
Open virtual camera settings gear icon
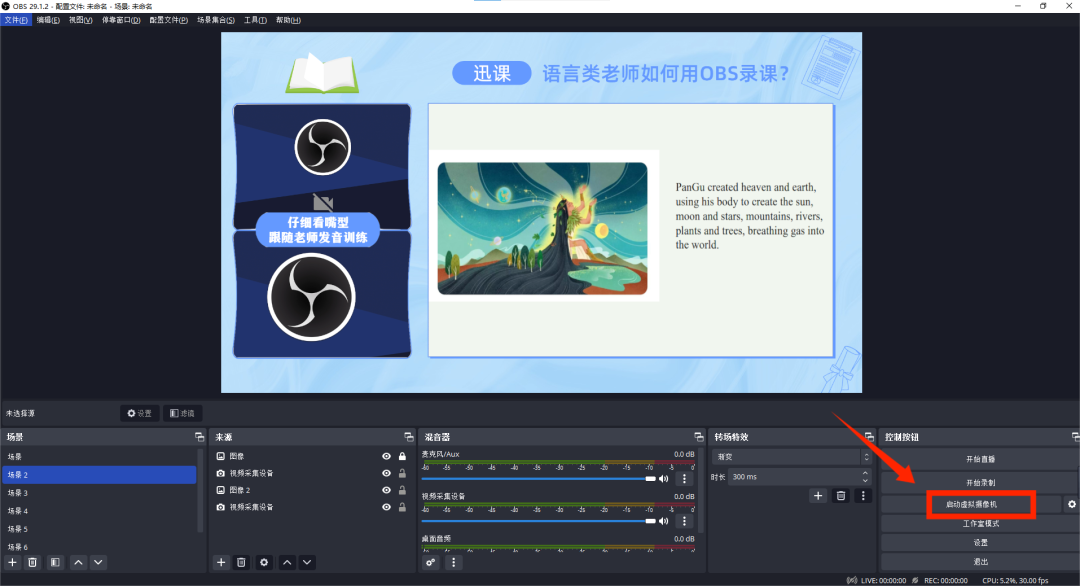point(1071,505)
